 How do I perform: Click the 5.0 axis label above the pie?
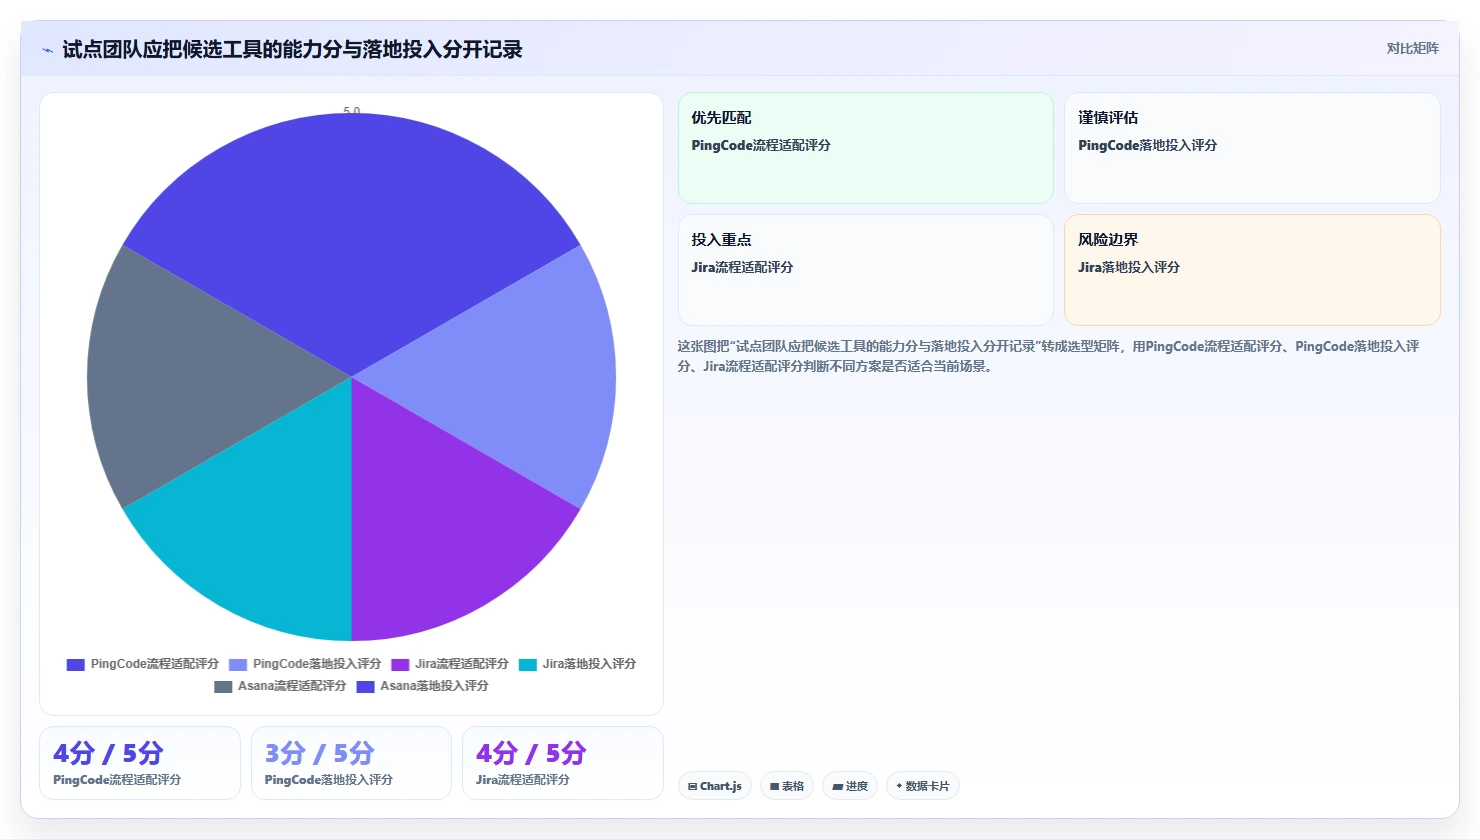pos(351,111)
